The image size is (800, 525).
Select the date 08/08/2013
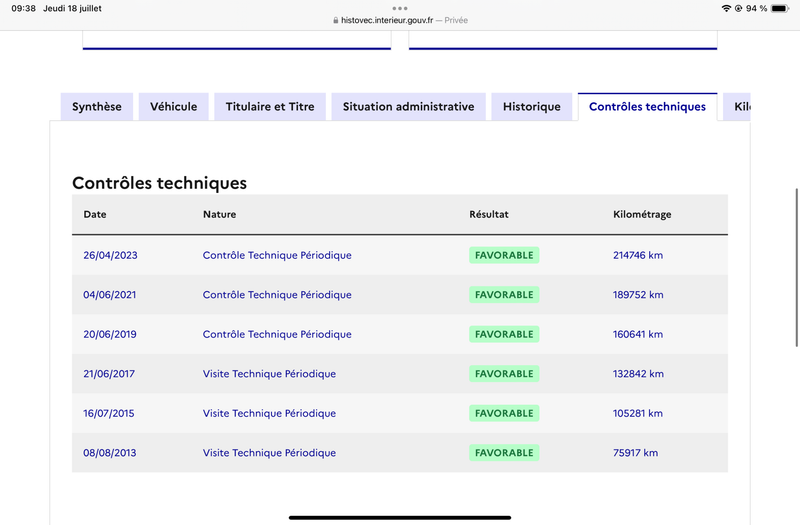110,453
